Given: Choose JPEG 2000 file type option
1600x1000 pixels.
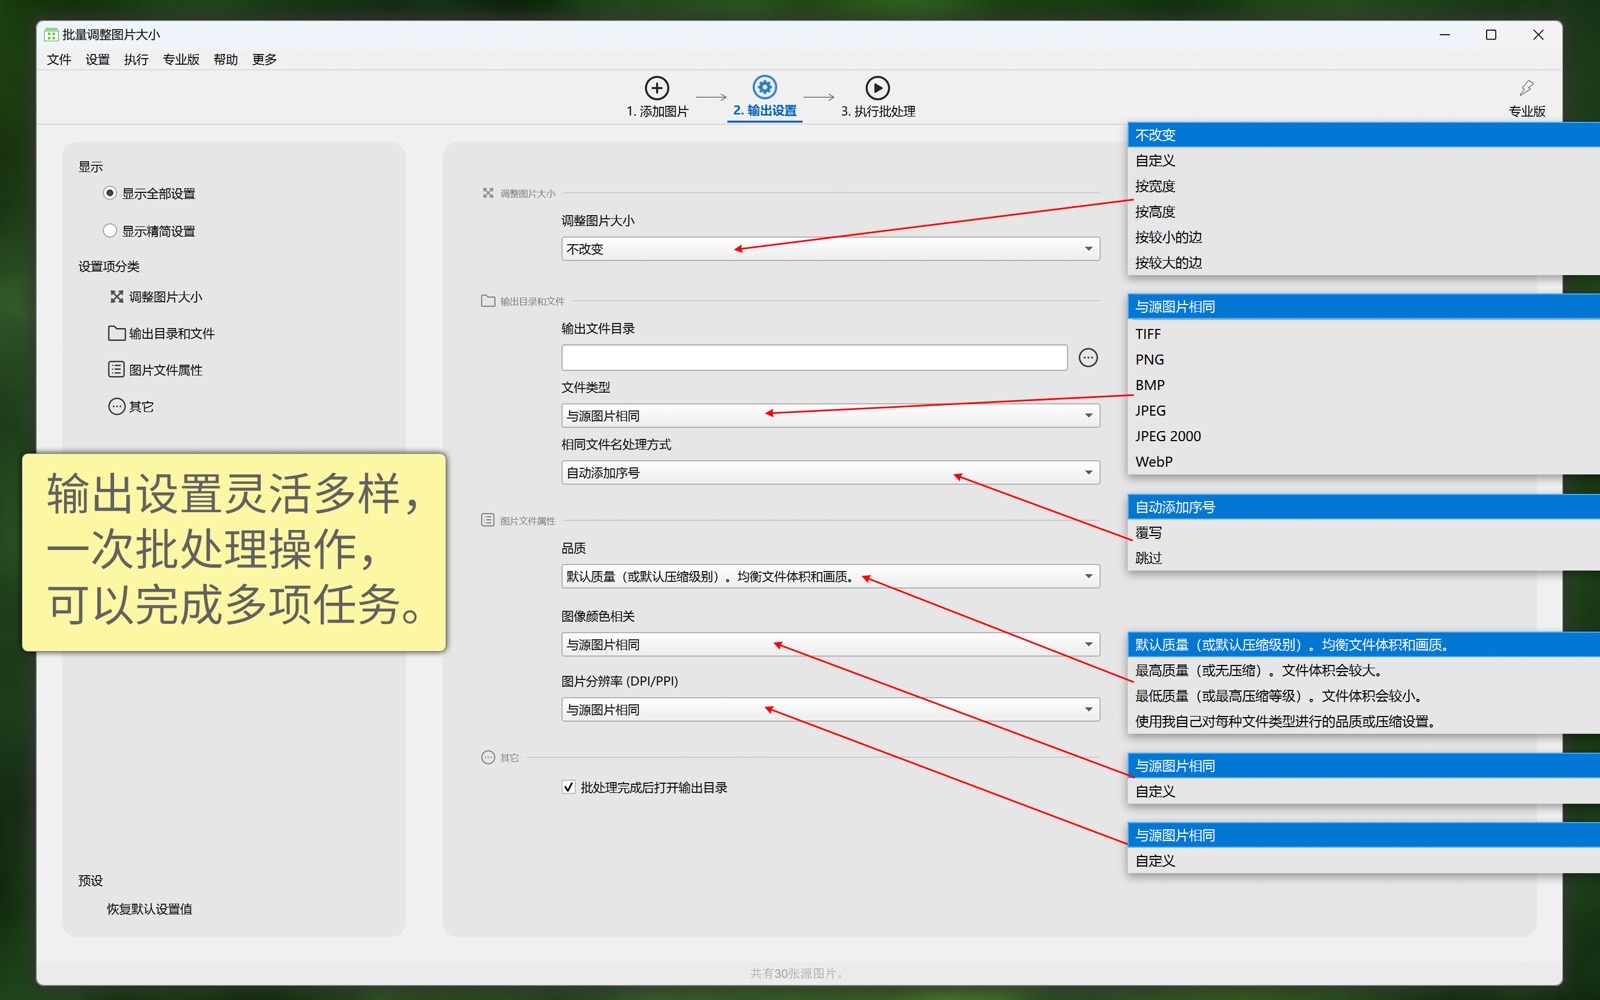Looking at the screenshot, I should (1363, 436).
